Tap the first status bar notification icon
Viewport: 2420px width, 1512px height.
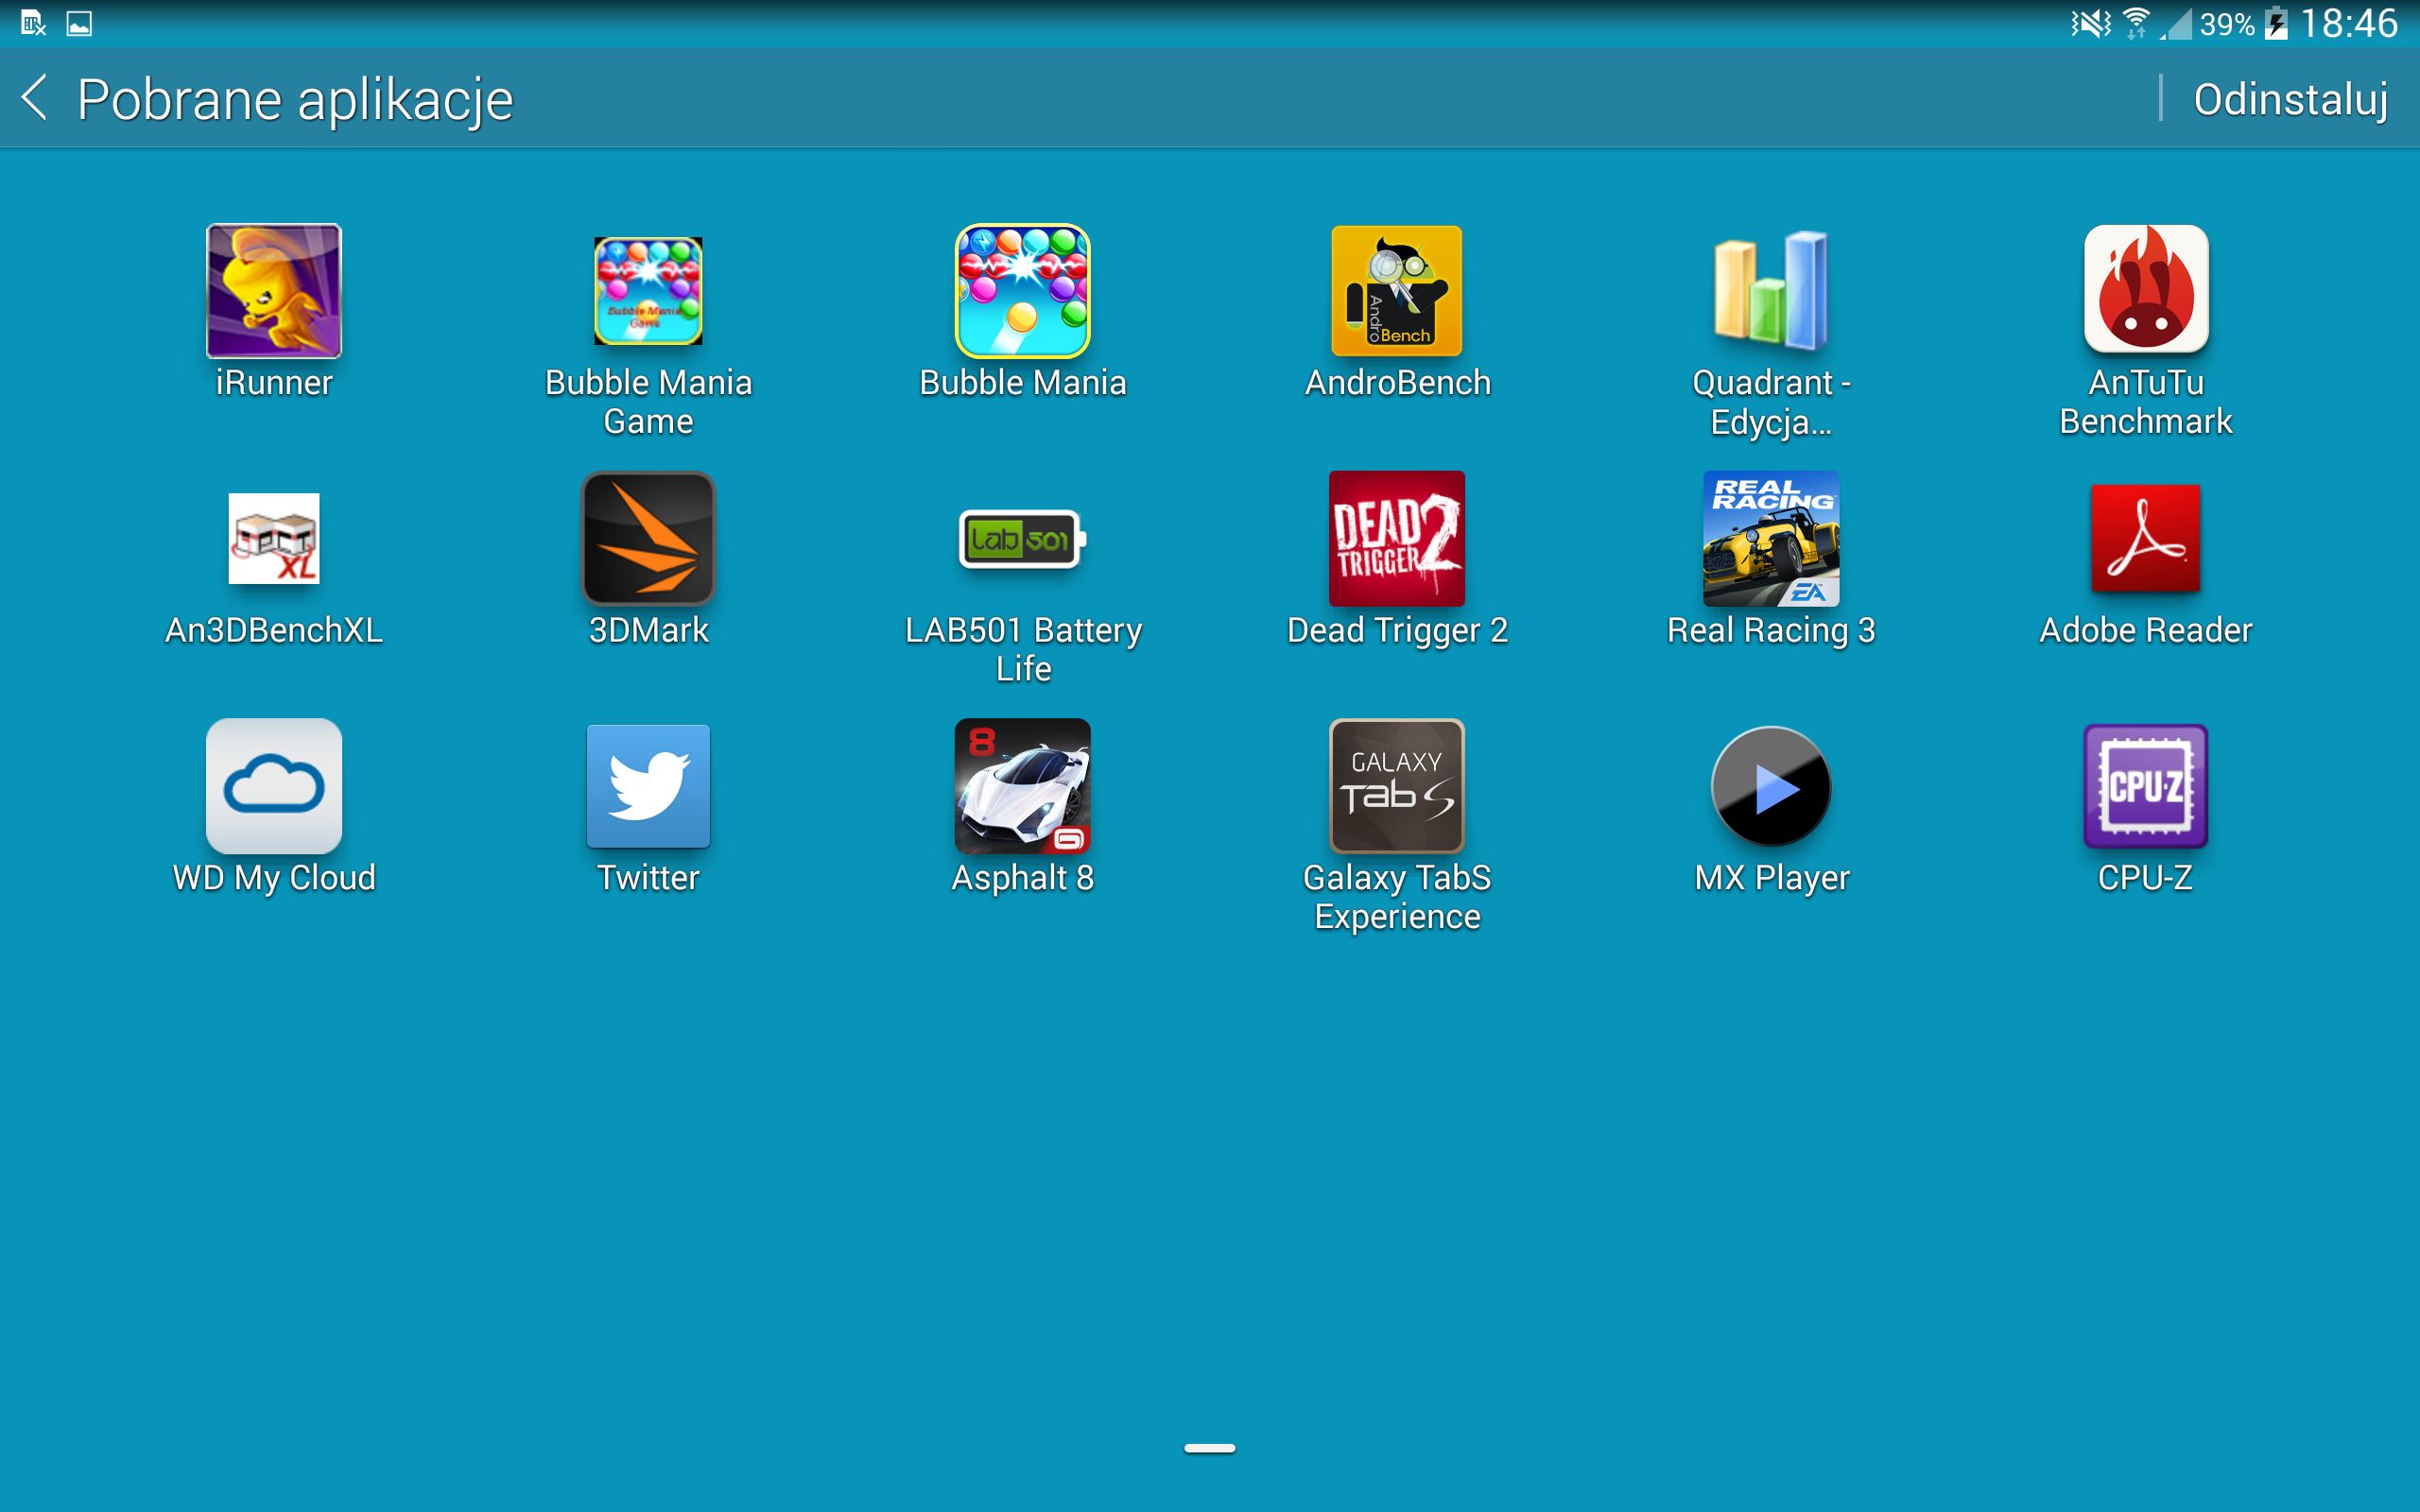[33, 23]
